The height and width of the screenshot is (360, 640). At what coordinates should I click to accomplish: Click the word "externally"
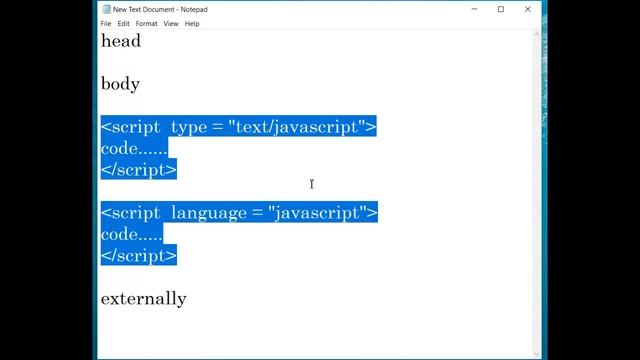point(144,298)
